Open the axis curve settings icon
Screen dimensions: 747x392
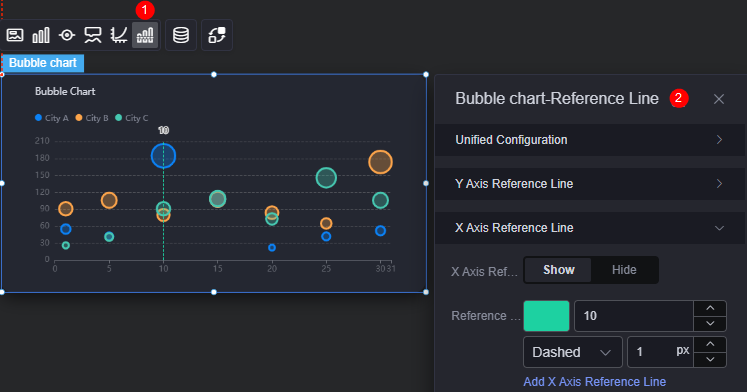click(119, 35)
